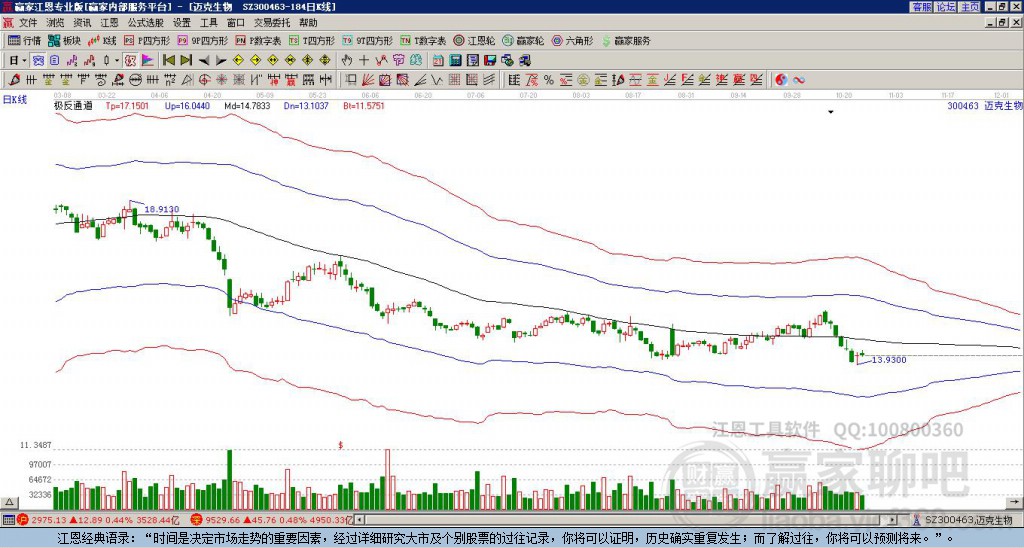1024x548 pixels.
Task: Open the 板块 sector view
Action: click(65, 40)
